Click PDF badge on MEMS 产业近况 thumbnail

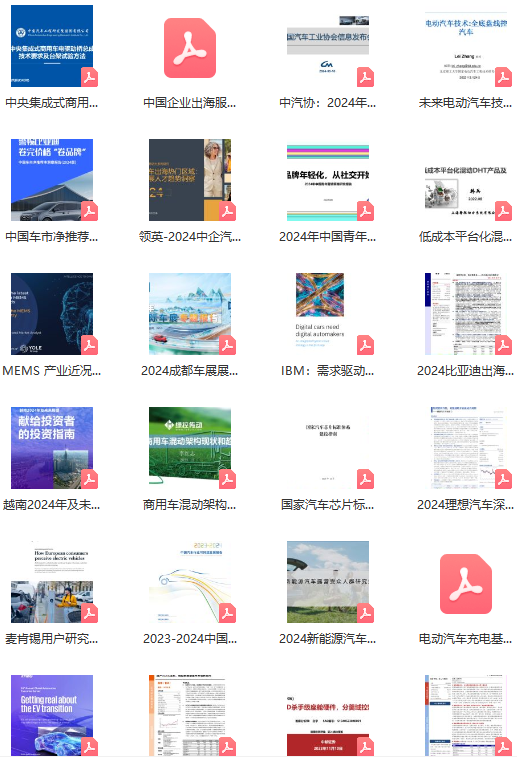coord(90,345)
